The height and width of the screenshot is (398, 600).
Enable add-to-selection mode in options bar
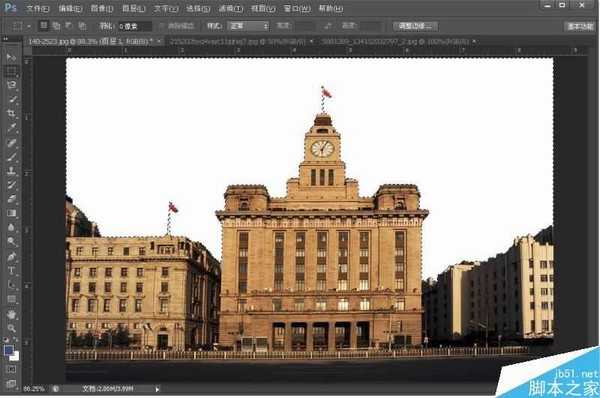[56, 26]
